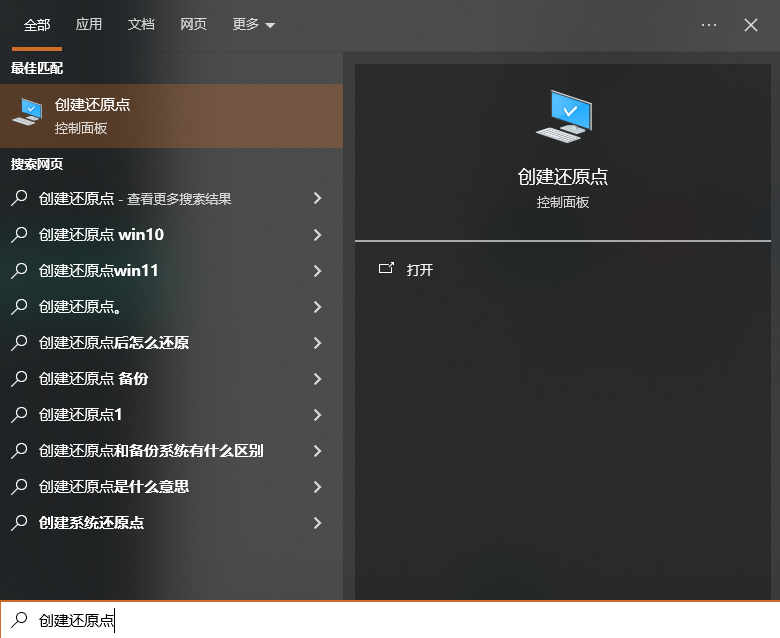Select the 创建还原点 win10 suggestion

point(171,234)
